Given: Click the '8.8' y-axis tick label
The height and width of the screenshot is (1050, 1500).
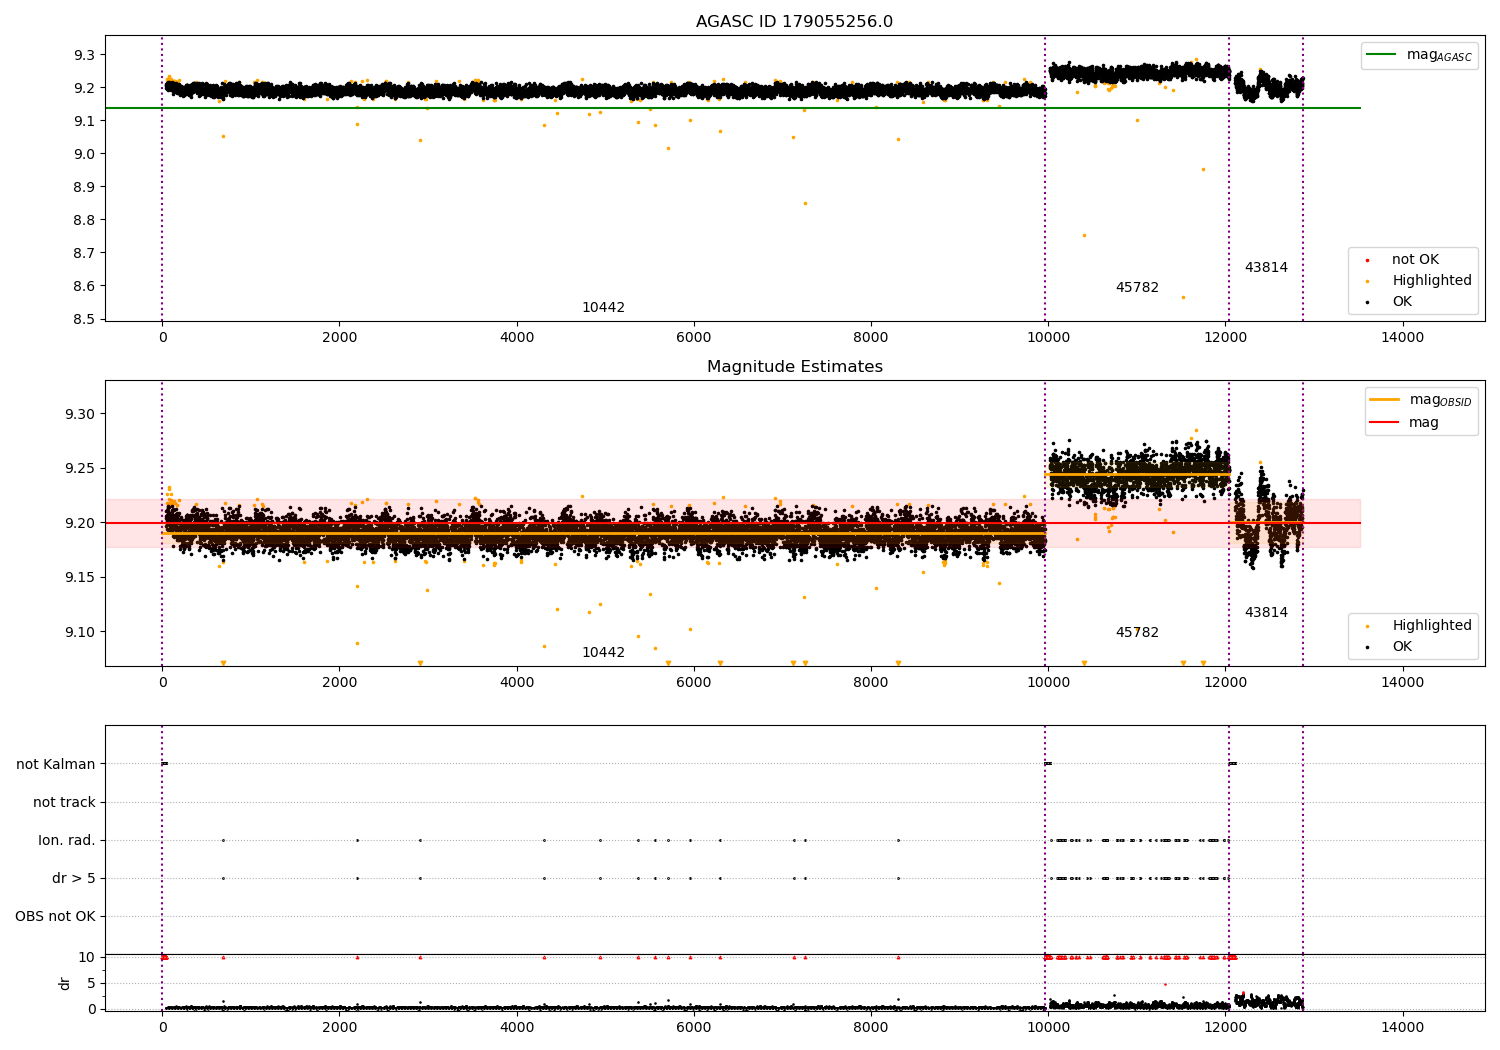Looking at the screenshot, I should pos(83,220).
